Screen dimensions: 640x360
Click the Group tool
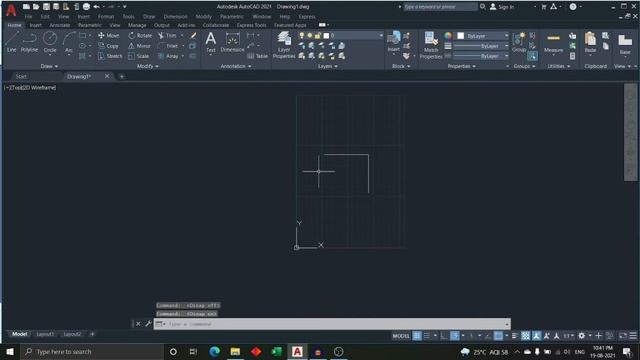[519, 42]
